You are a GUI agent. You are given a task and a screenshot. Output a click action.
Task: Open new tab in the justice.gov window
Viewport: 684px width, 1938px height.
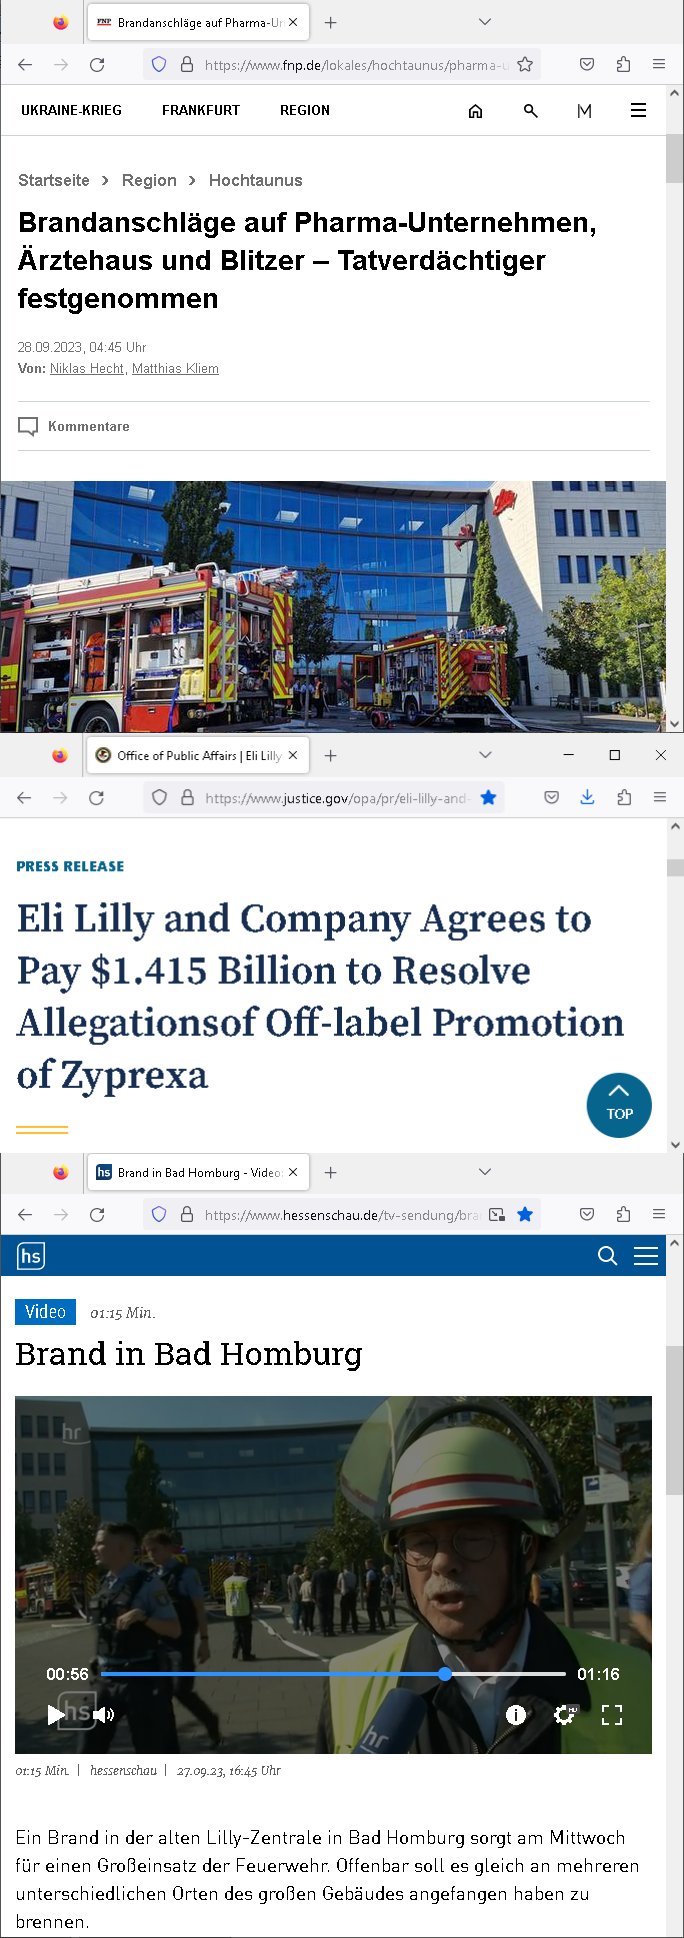[331, 755]
